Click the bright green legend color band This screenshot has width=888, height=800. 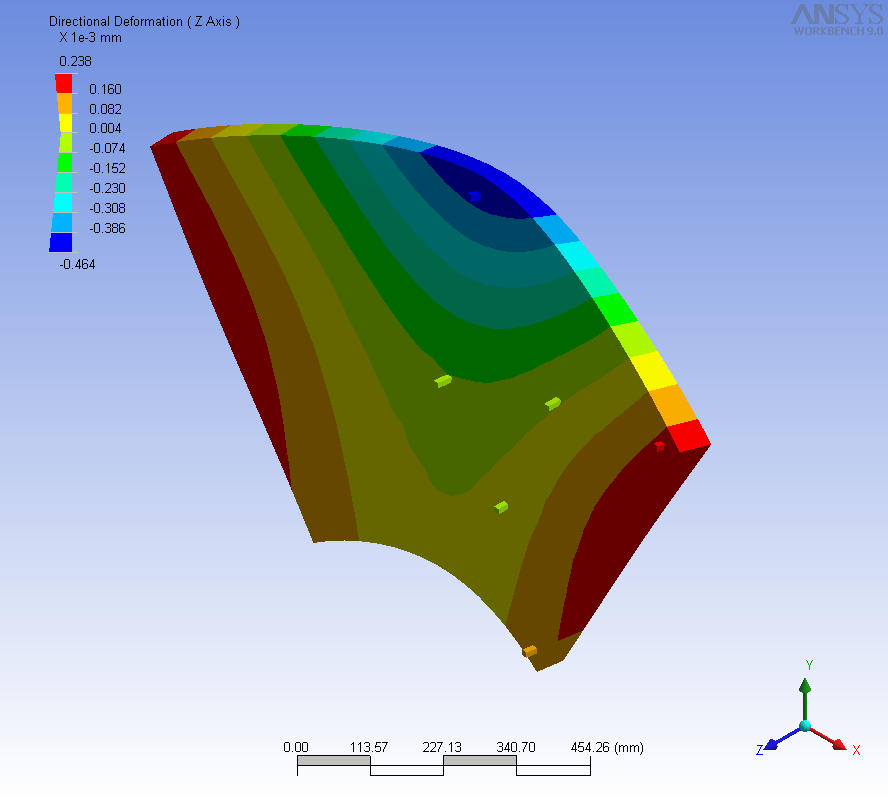point(66,162)
